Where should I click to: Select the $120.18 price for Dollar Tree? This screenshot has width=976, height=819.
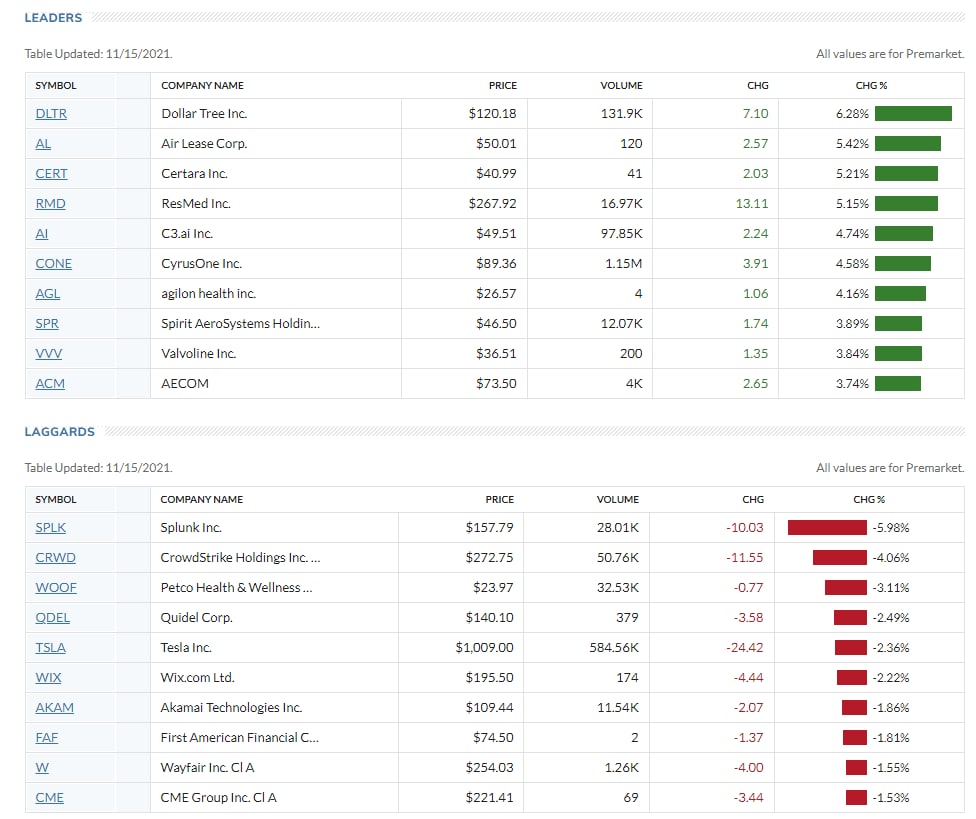click(x=492, y=114)
